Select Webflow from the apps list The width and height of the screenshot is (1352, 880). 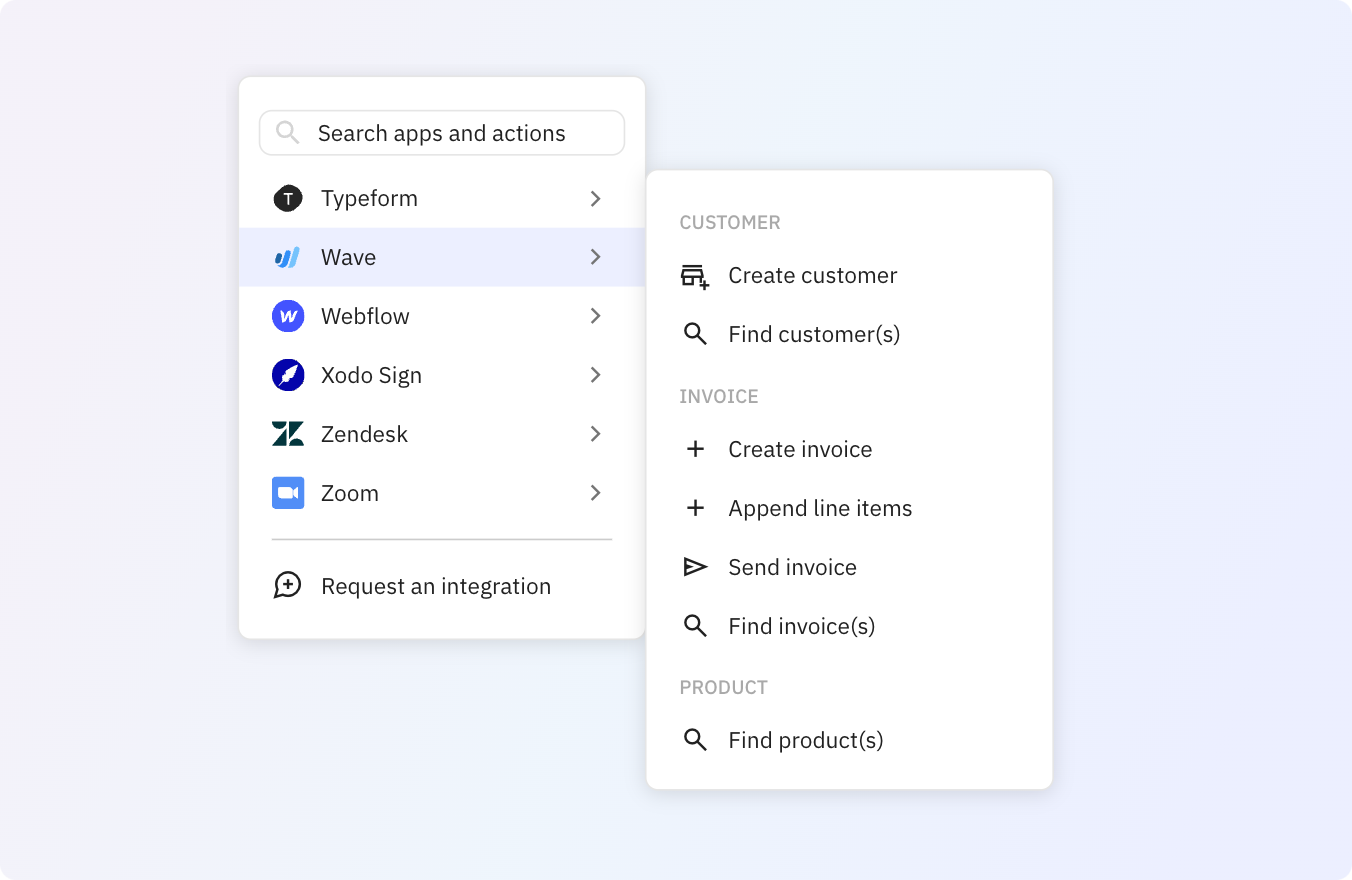click(x=442, y=316)
